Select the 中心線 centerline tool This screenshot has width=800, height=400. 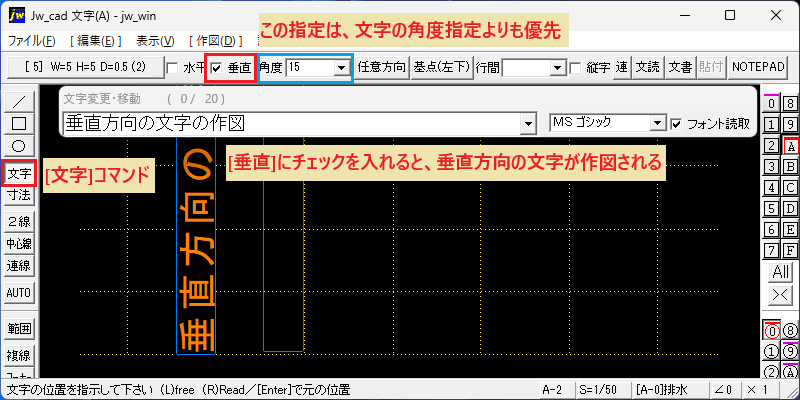(x=19, y=244)
